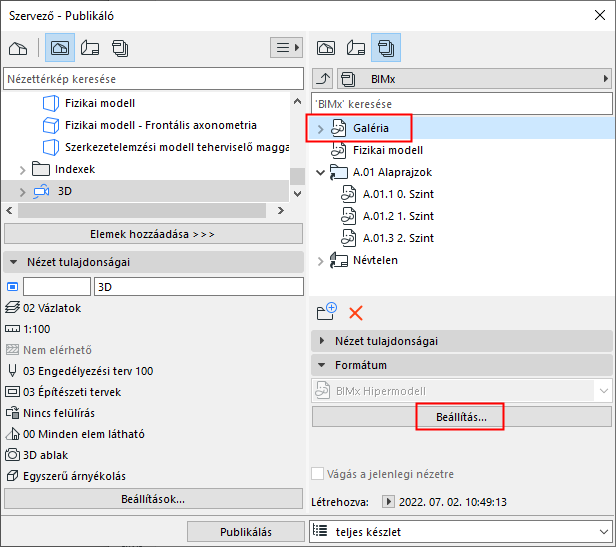Image resolution: width=616 pixels, height=547 pixels.
Task: Select the Galéria BIMx item icon
Action: click(x=339, y=128)
